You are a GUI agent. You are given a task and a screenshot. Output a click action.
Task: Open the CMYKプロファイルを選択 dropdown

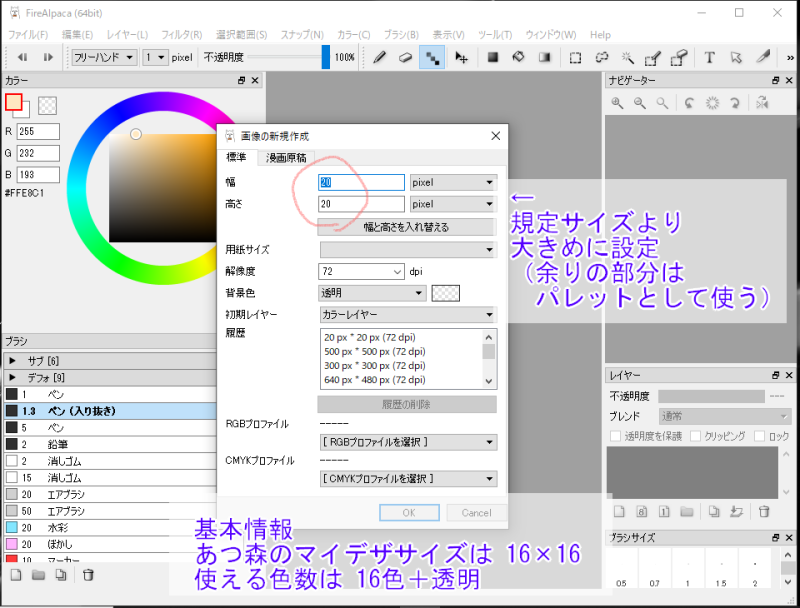click(x=408, y=479)
